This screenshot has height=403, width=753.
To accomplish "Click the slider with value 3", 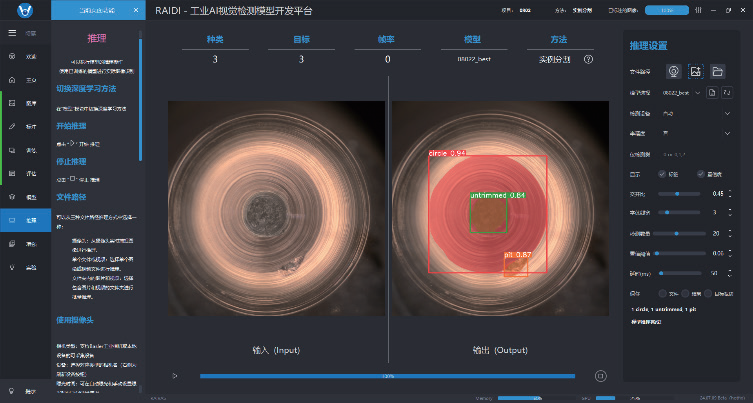I will 679,212.
